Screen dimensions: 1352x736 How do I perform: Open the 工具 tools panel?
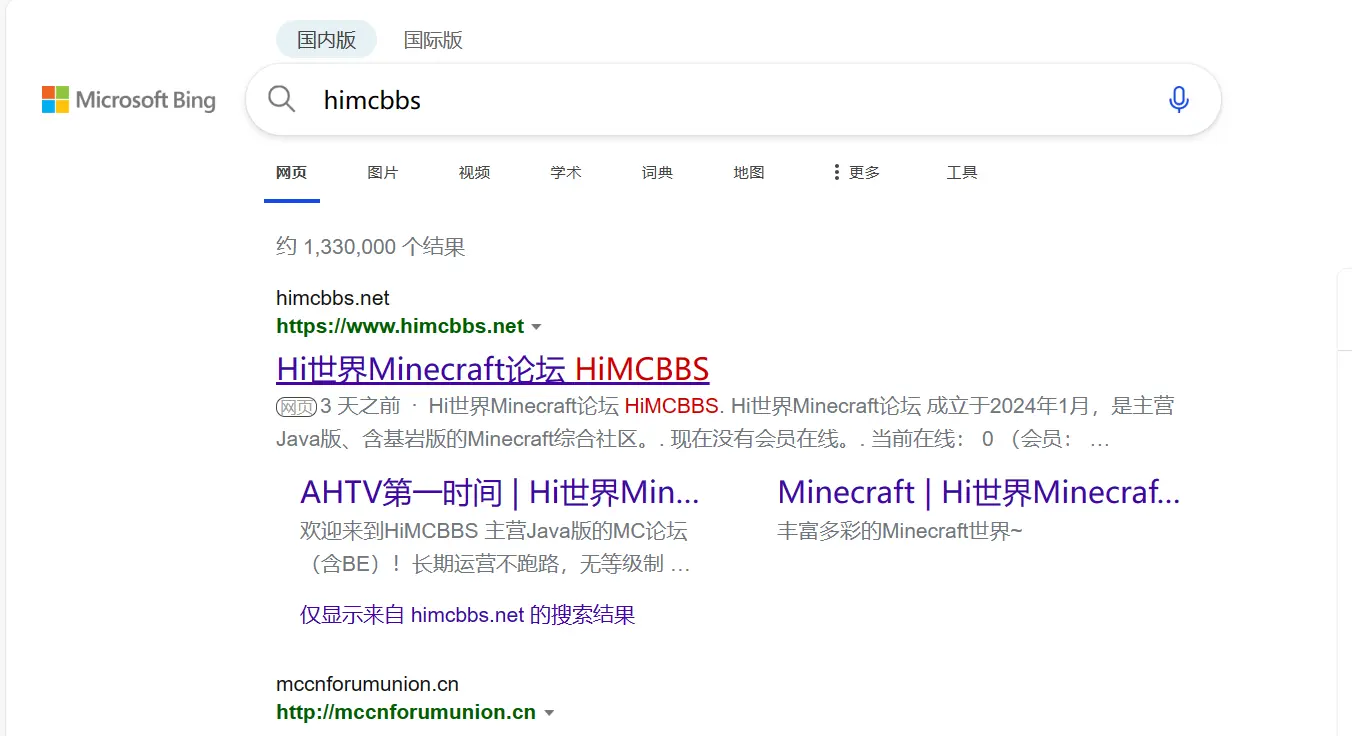pyautogui.click(x=961, y=172)
